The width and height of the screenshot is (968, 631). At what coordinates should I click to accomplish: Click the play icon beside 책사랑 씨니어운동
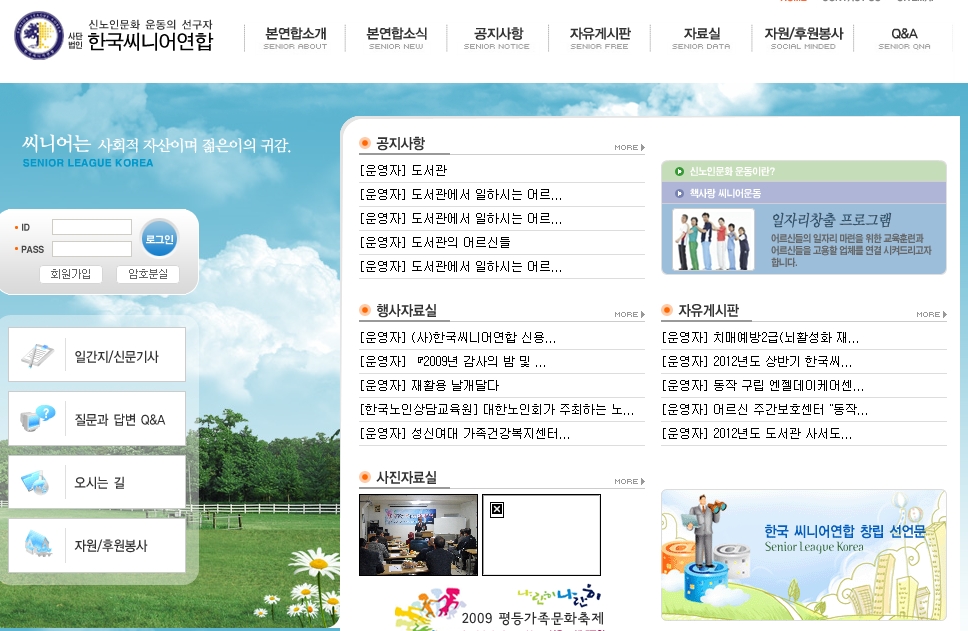[679, 193]
